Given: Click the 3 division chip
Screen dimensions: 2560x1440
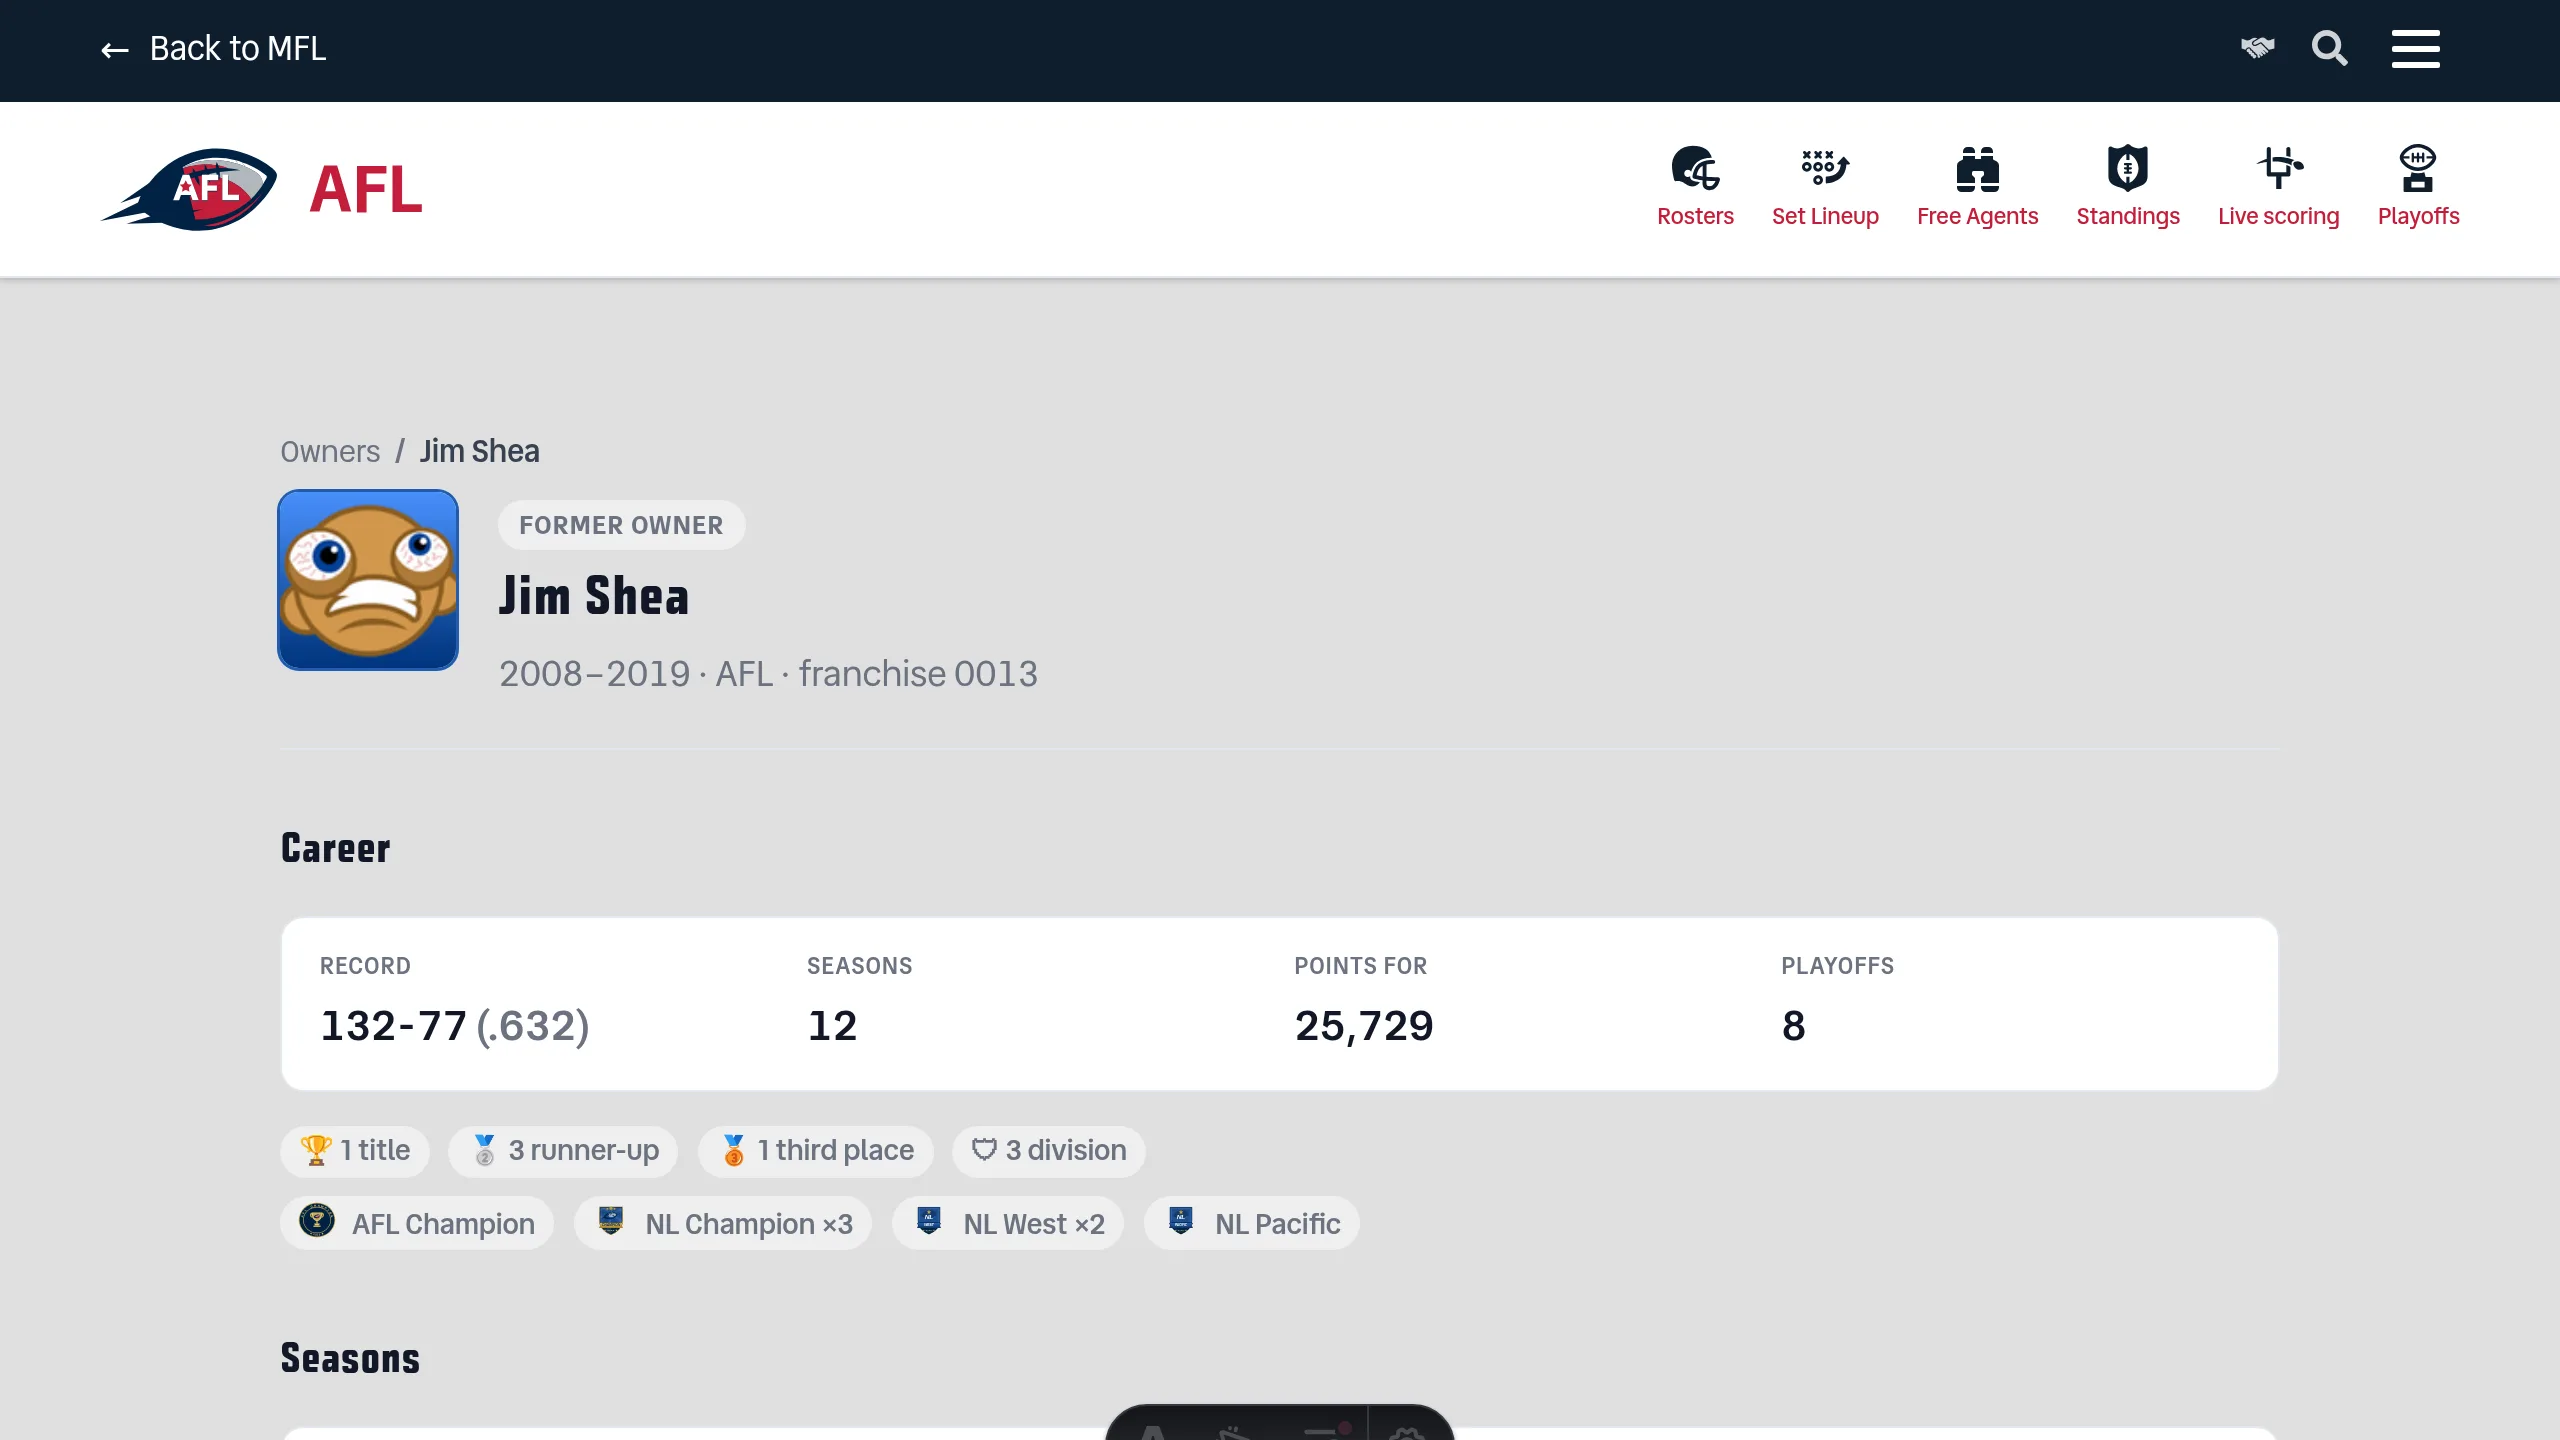Looking at the screenshot, I should pos(1048,1151).
